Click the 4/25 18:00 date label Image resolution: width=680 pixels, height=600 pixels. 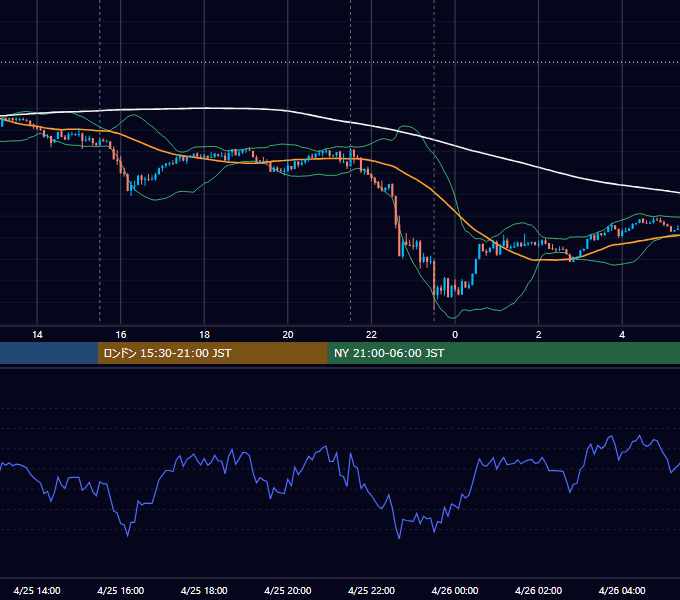click(204, 590)
